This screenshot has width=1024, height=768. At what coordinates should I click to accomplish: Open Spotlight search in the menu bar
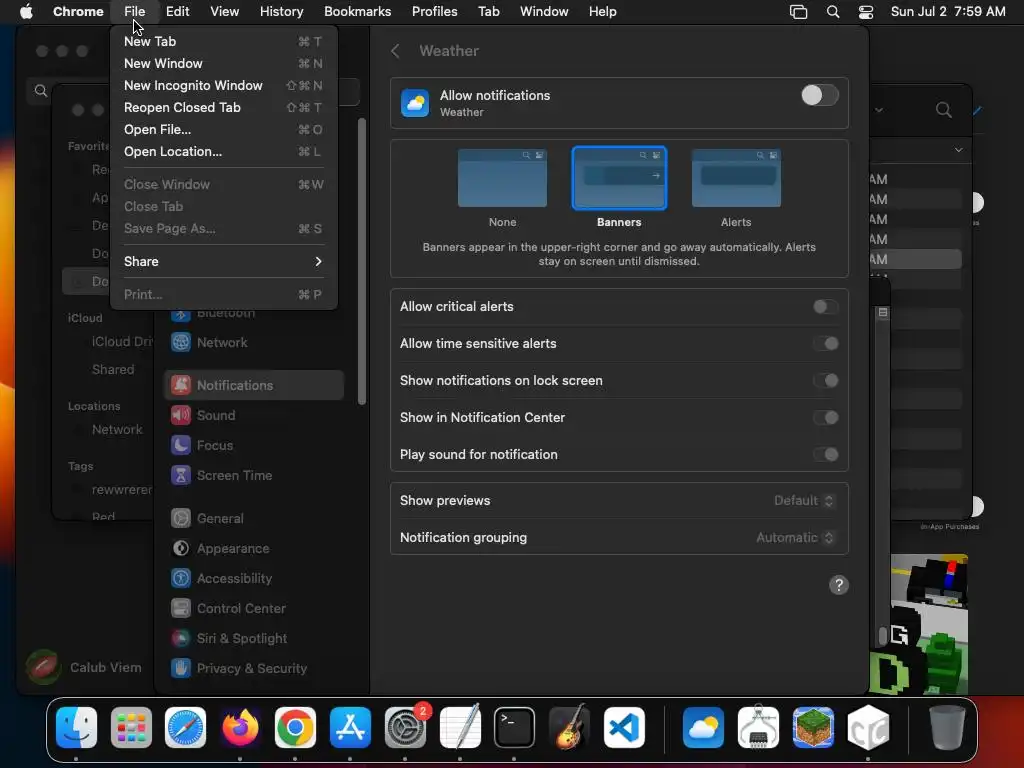click(x=833, y=12)
